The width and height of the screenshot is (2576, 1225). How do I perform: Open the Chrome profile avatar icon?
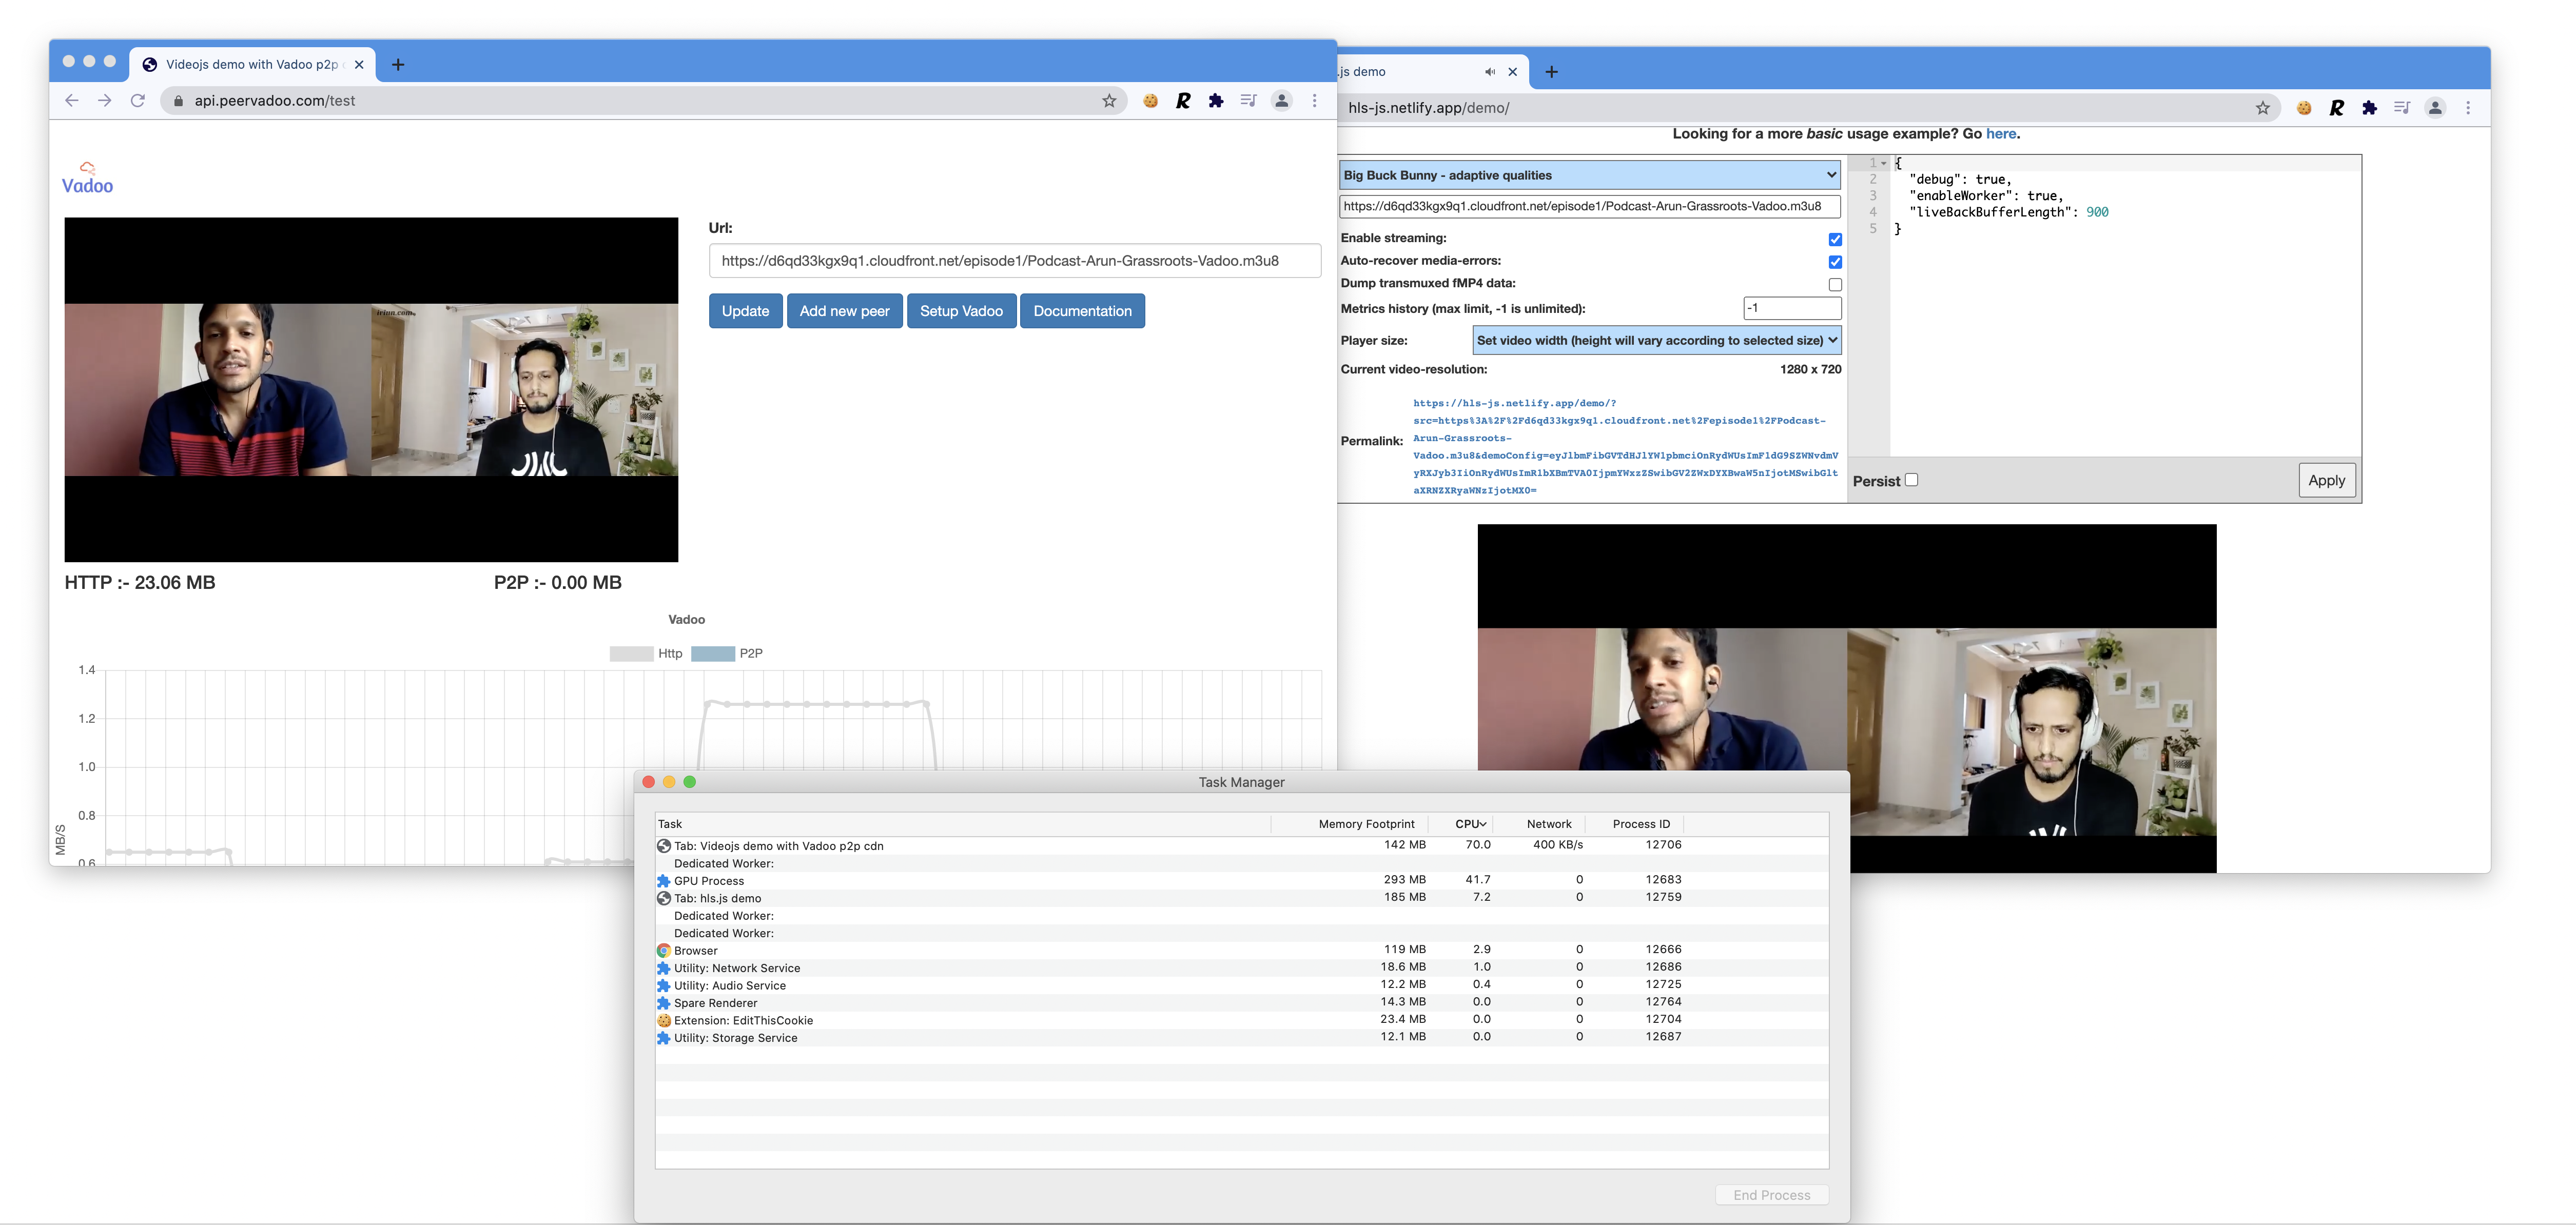[x=1282, y=100]
